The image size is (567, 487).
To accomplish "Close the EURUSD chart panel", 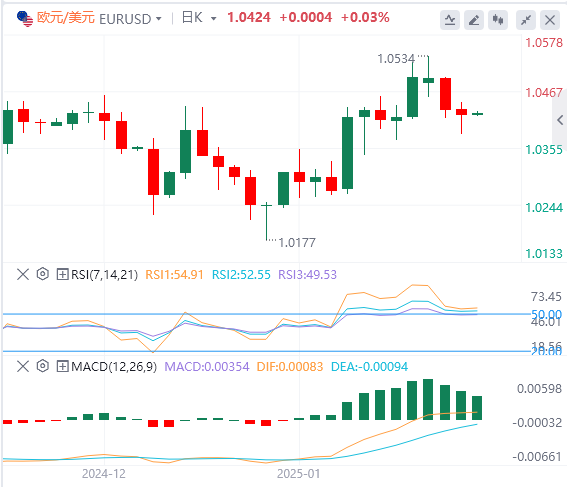I will pyautogui.click(x=550, y=20).
